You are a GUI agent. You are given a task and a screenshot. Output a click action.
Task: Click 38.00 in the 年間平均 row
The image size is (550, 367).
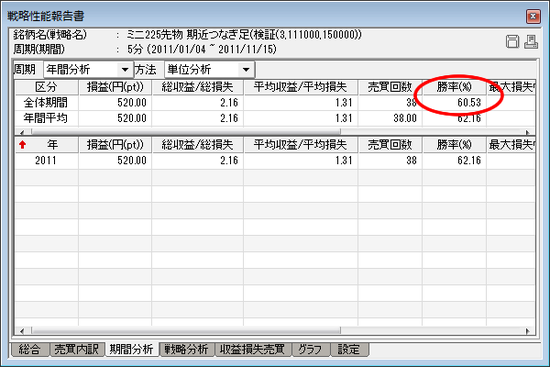[405, 118]
